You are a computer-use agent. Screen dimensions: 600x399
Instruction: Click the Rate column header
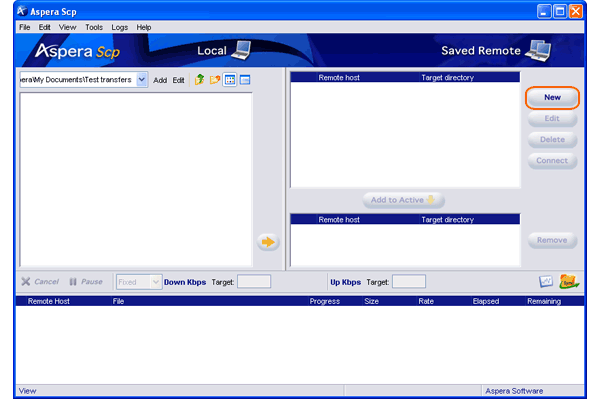(x=426, y=301)
